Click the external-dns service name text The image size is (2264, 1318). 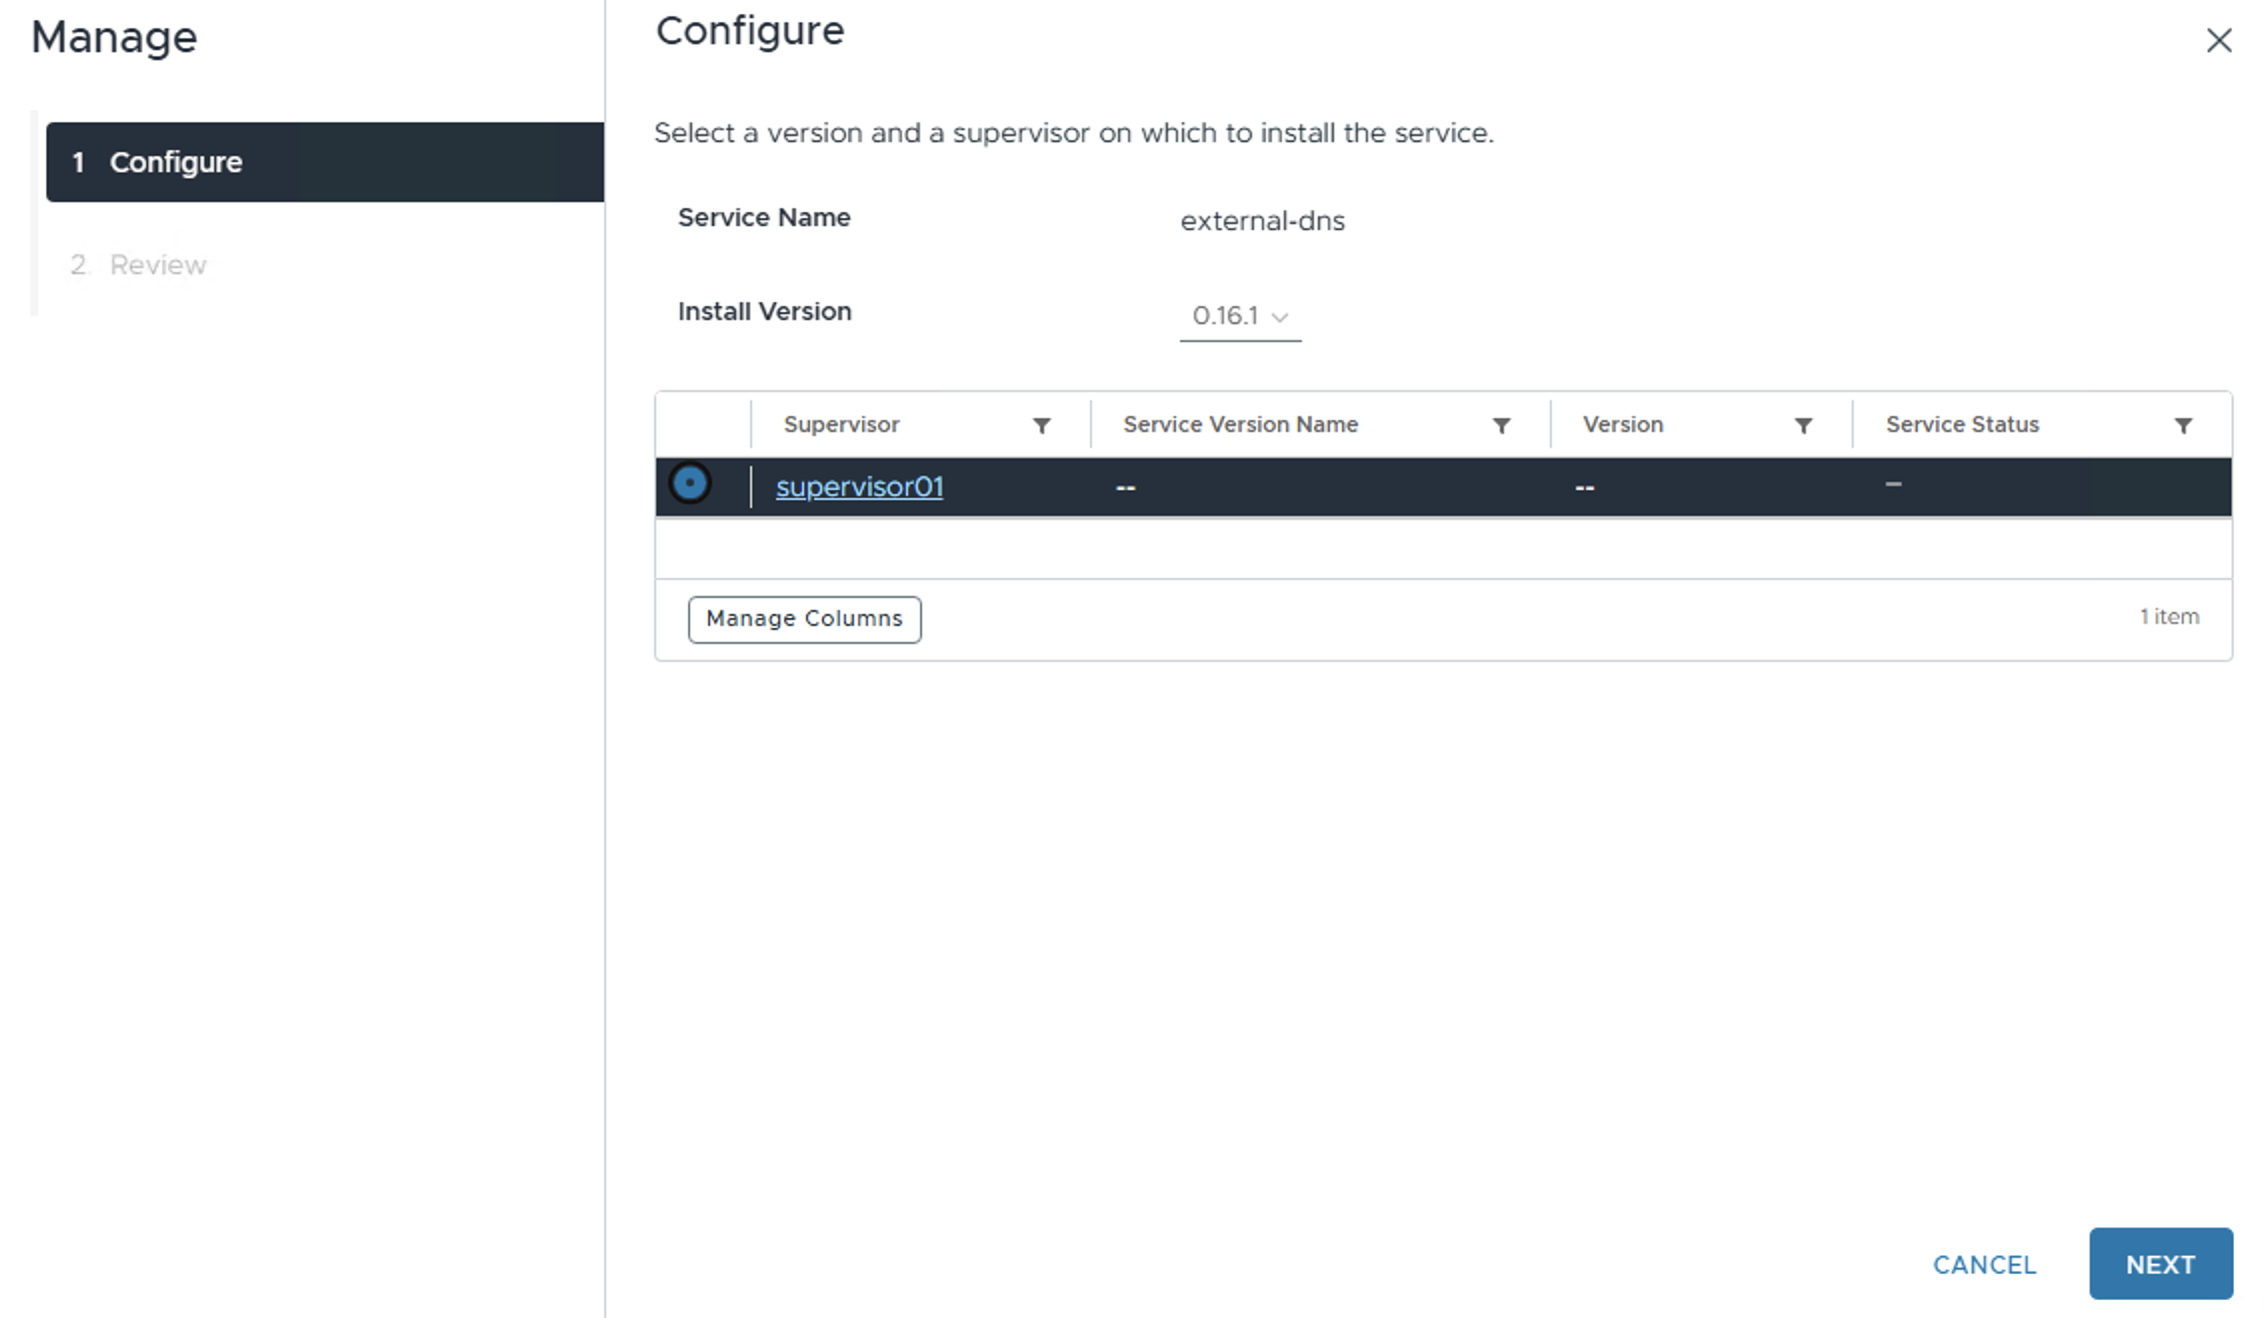point(1262,221)
